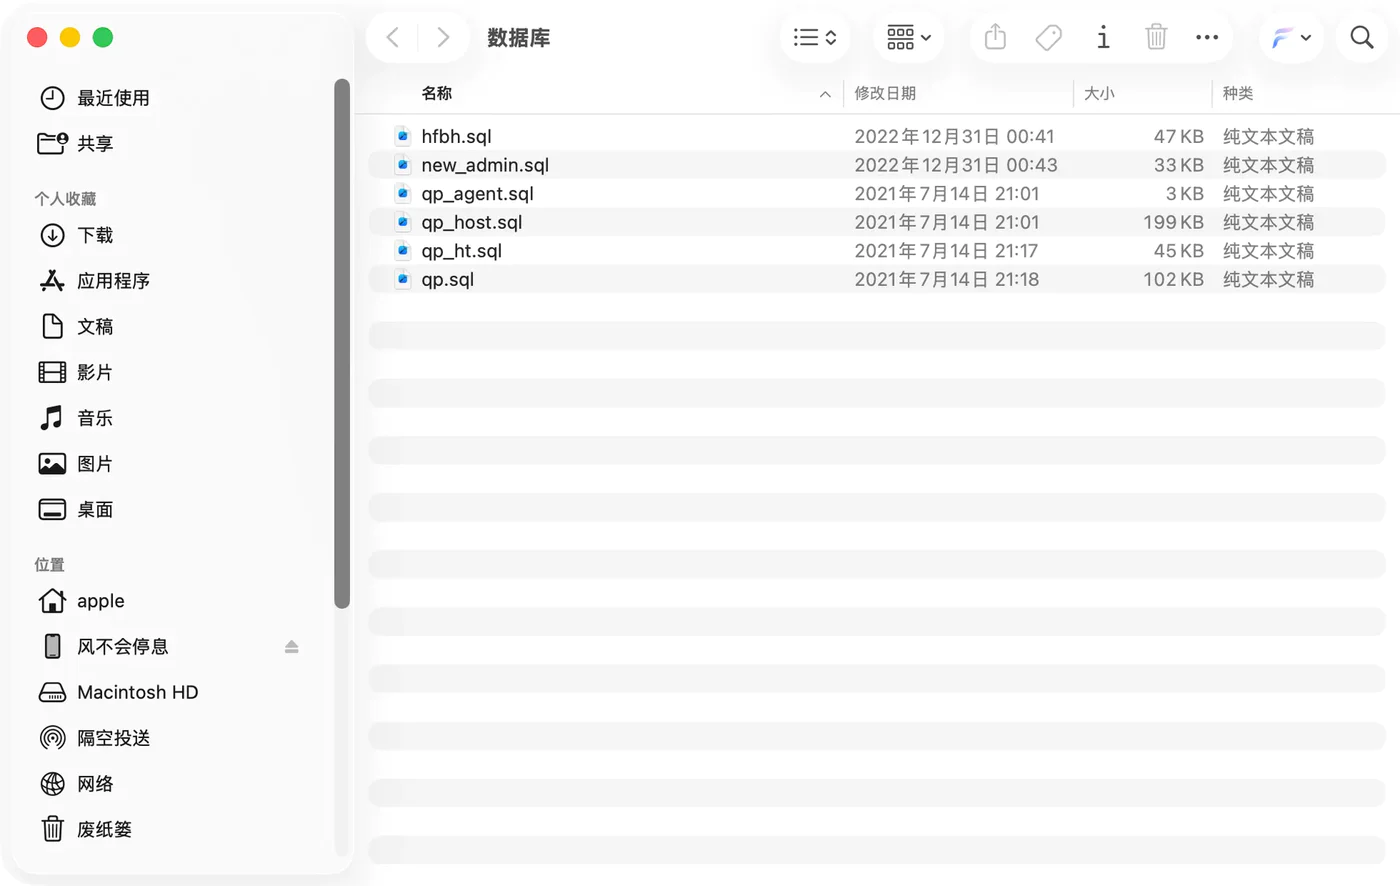Select file qp_agent.sql
Screen dimensions: 1400x886
tap(877, 193)
